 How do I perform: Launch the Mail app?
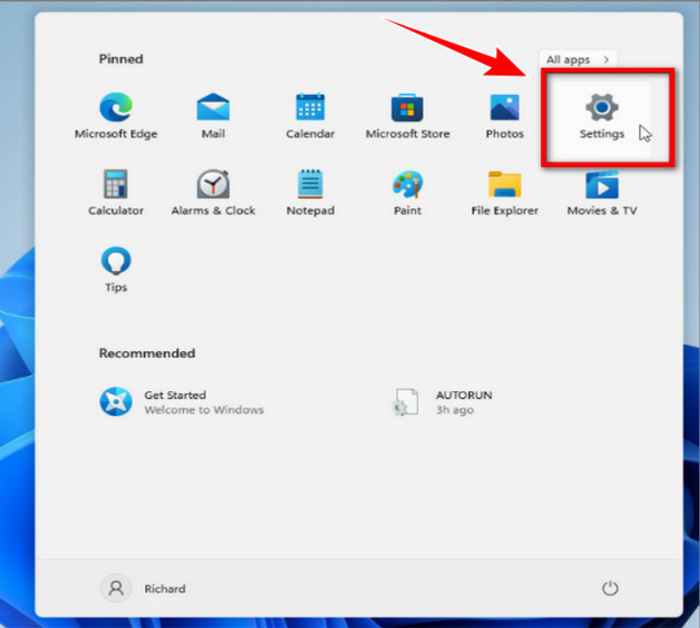point(213,115)
